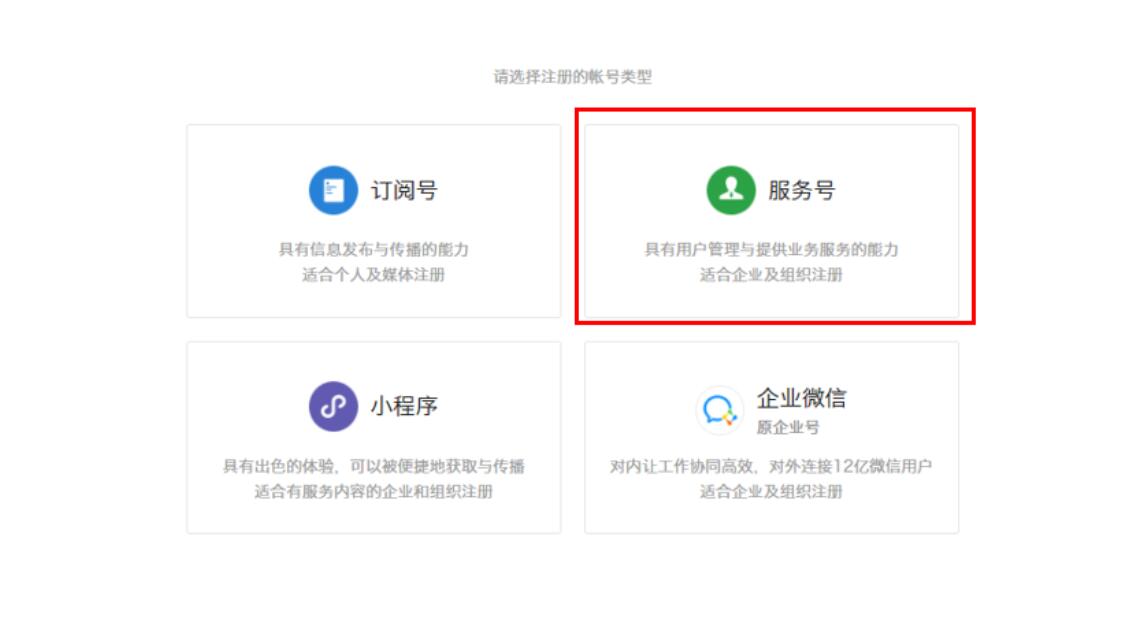The height and width of the screenshot is (623, 1121).
Task: Click 适合企业及组织注册 under 企业微信
Action: click(771, 491)
